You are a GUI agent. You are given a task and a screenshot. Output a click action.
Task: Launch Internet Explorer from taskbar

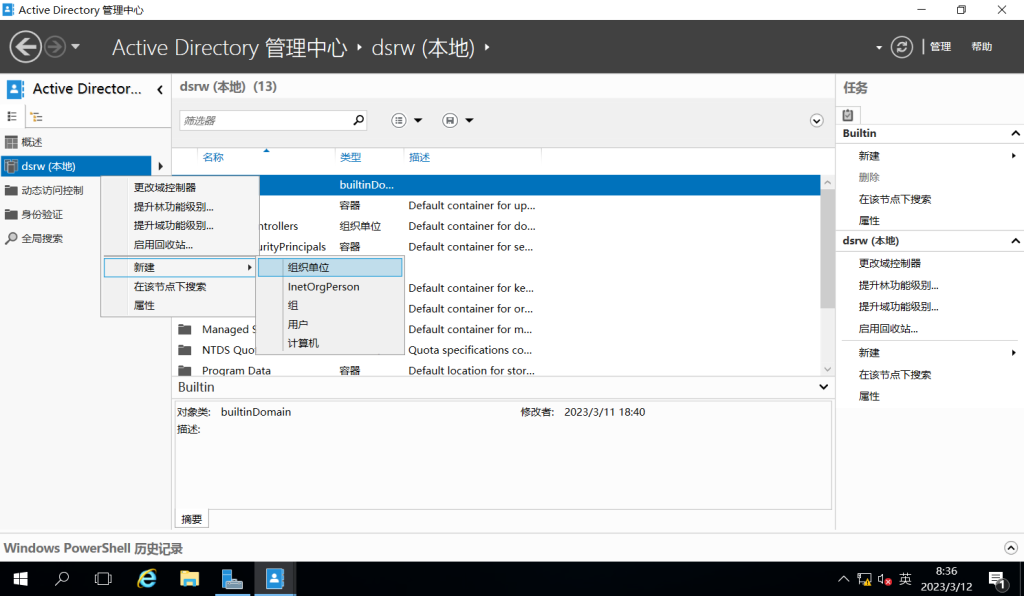click(147, 579)
